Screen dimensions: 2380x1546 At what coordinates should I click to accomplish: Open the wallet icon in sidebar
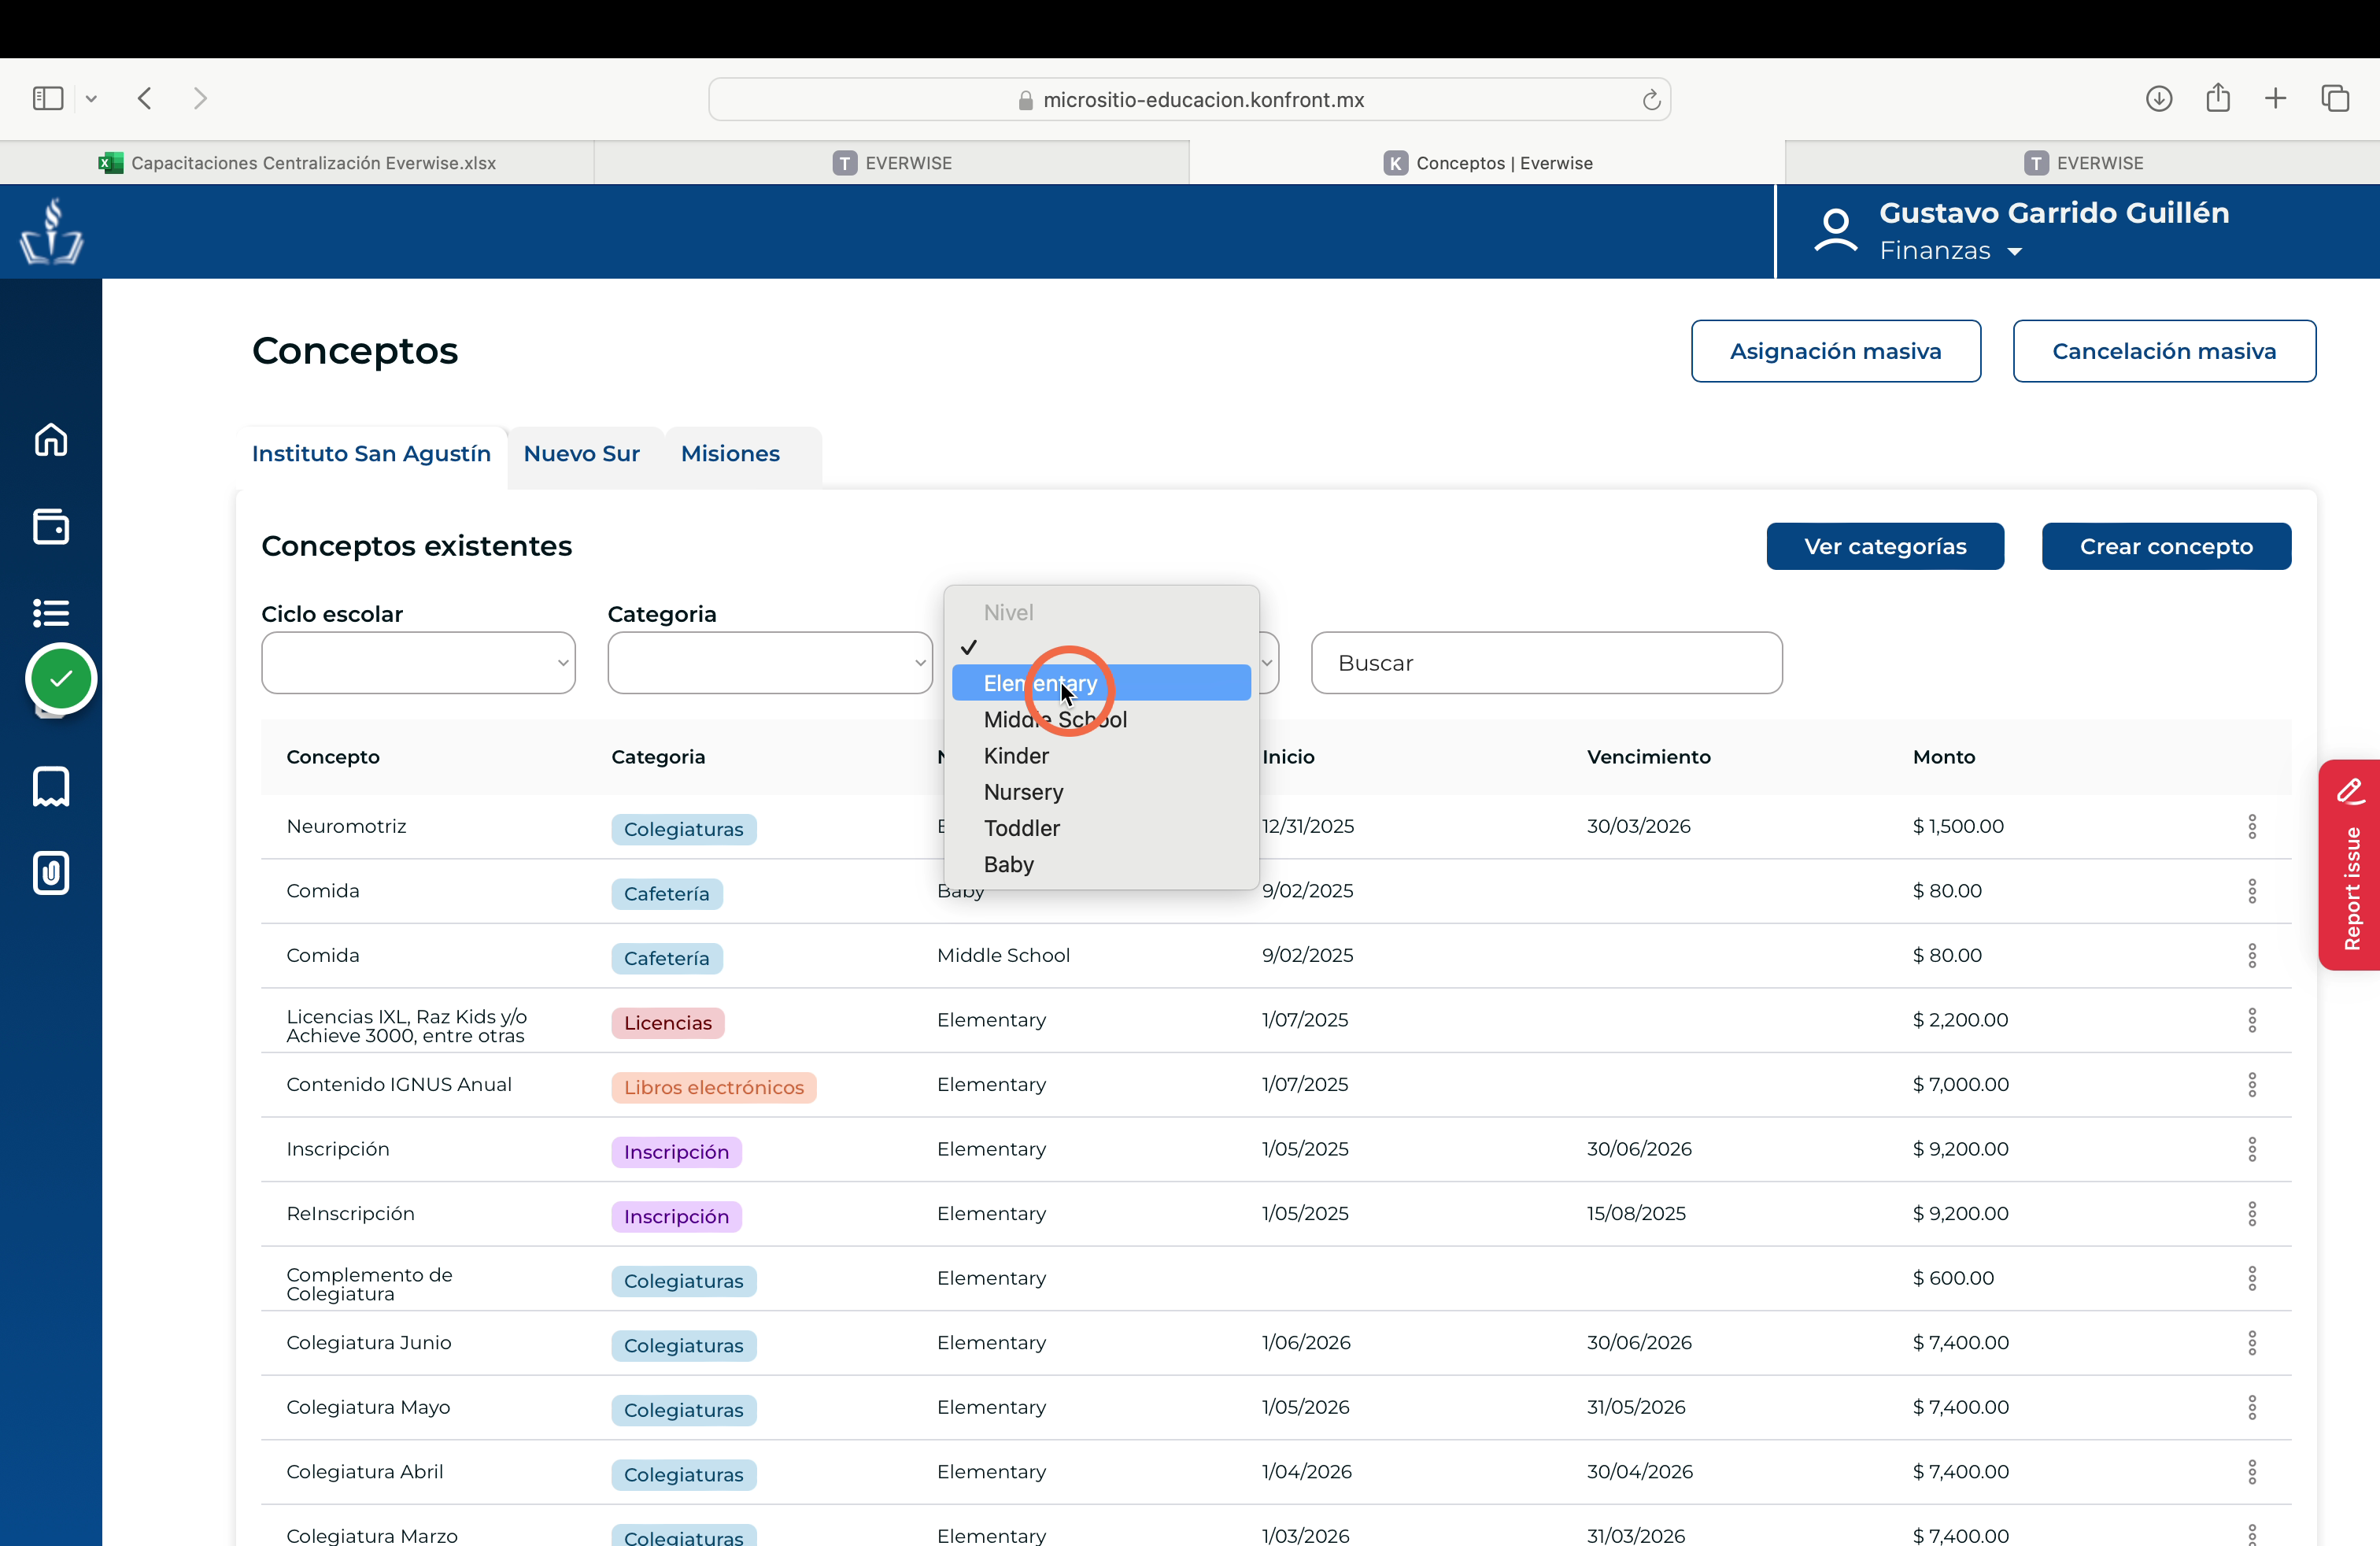coord(51,526)
